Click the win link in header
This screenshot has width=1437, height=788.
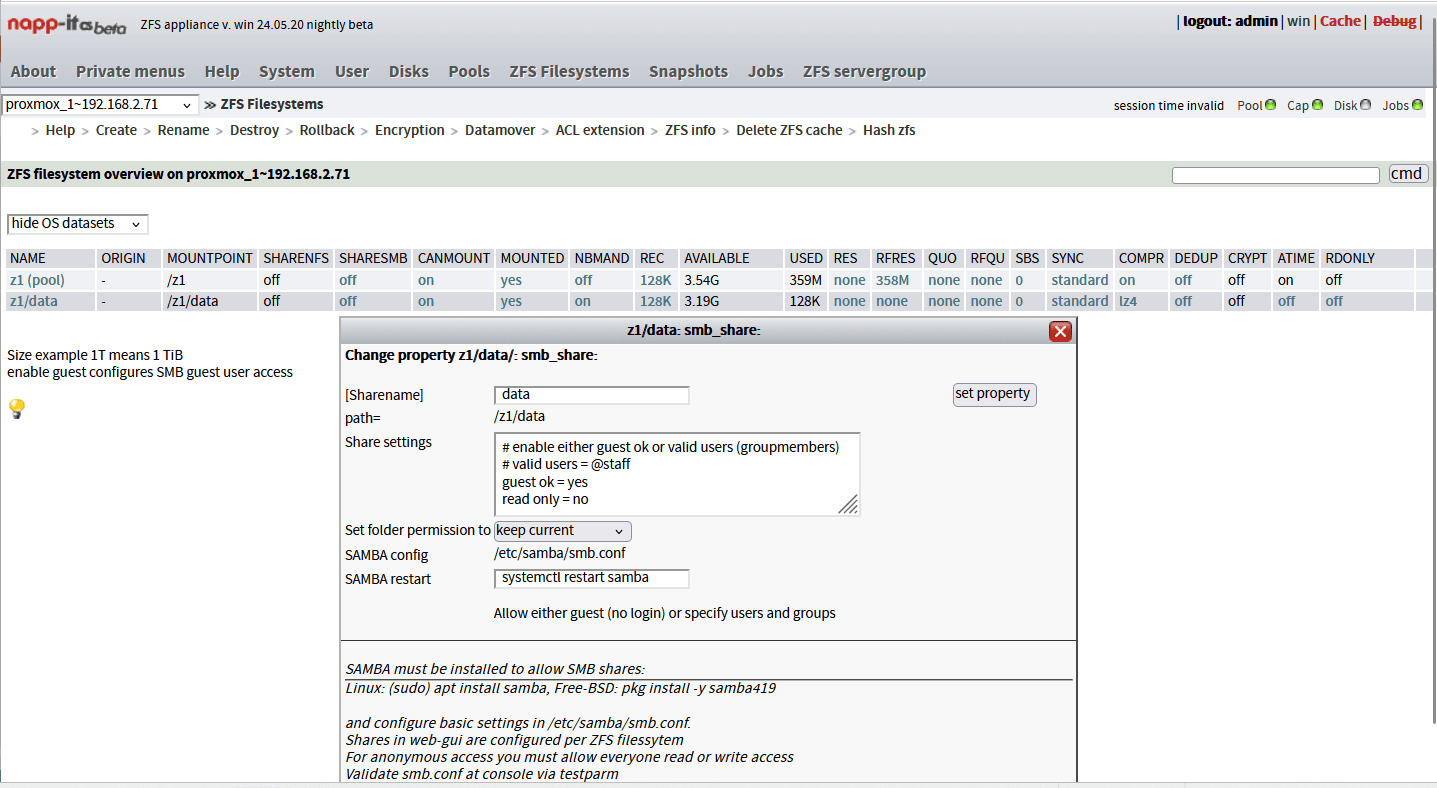click(1298, 21)
